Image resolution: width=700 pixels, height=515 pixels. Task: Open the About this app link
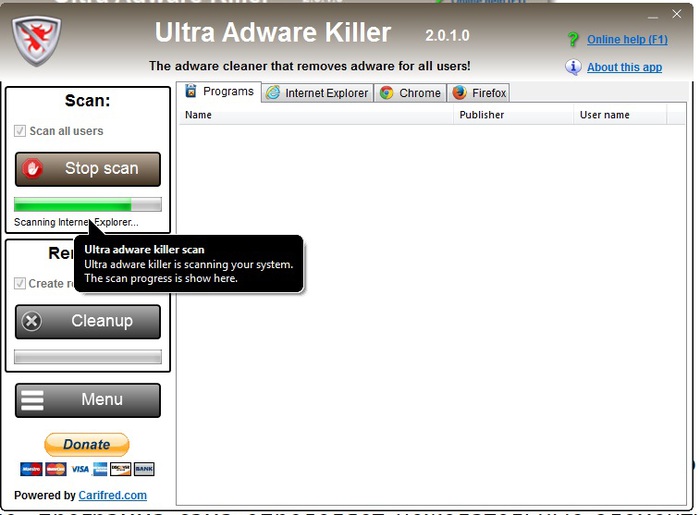click(625, 67)
